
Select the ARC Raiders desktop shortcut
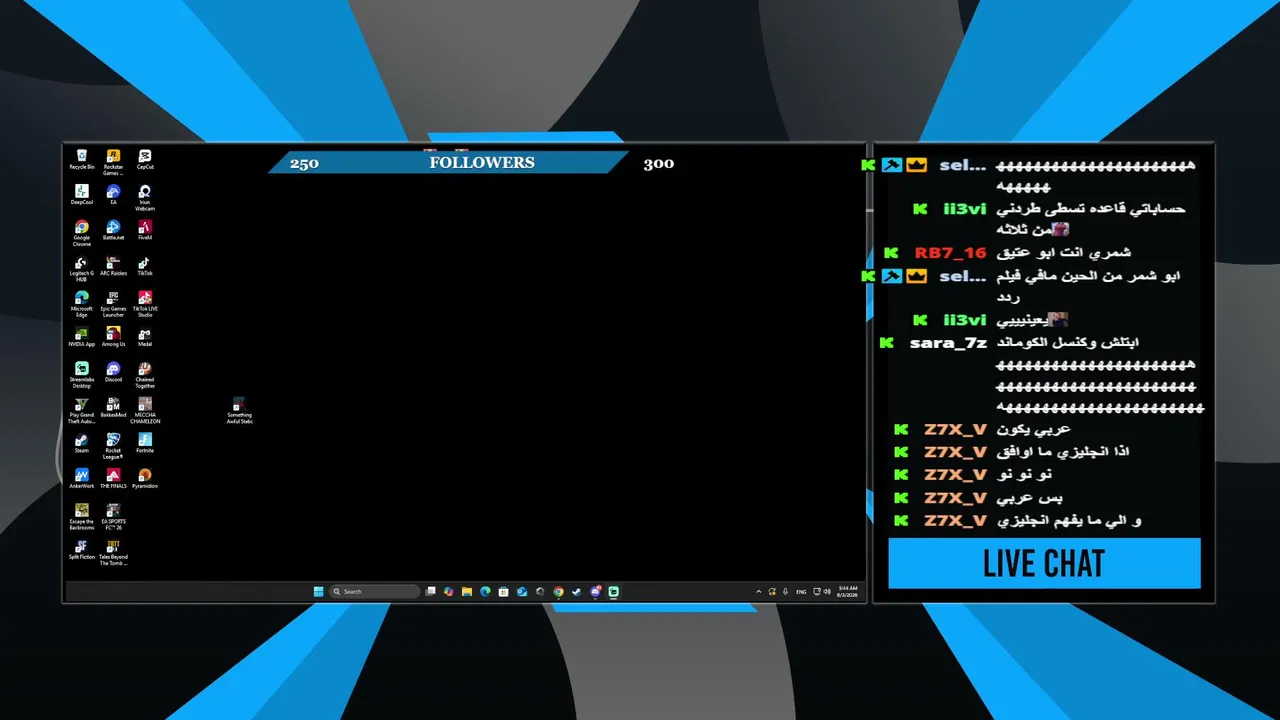113,267
